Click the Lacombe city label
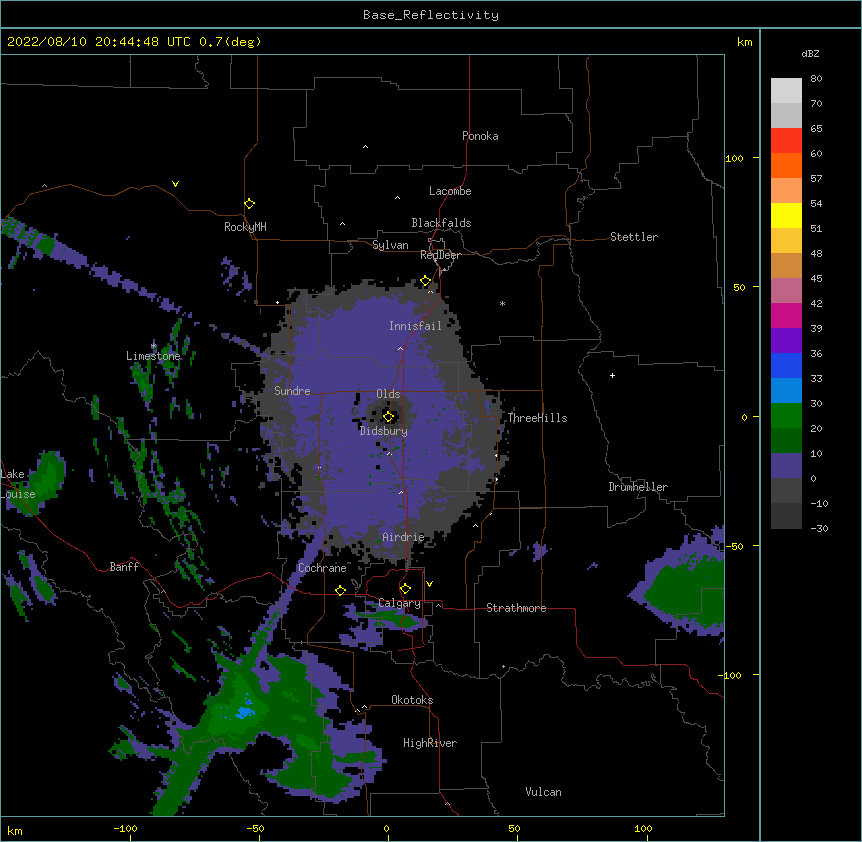 [450, 191]
